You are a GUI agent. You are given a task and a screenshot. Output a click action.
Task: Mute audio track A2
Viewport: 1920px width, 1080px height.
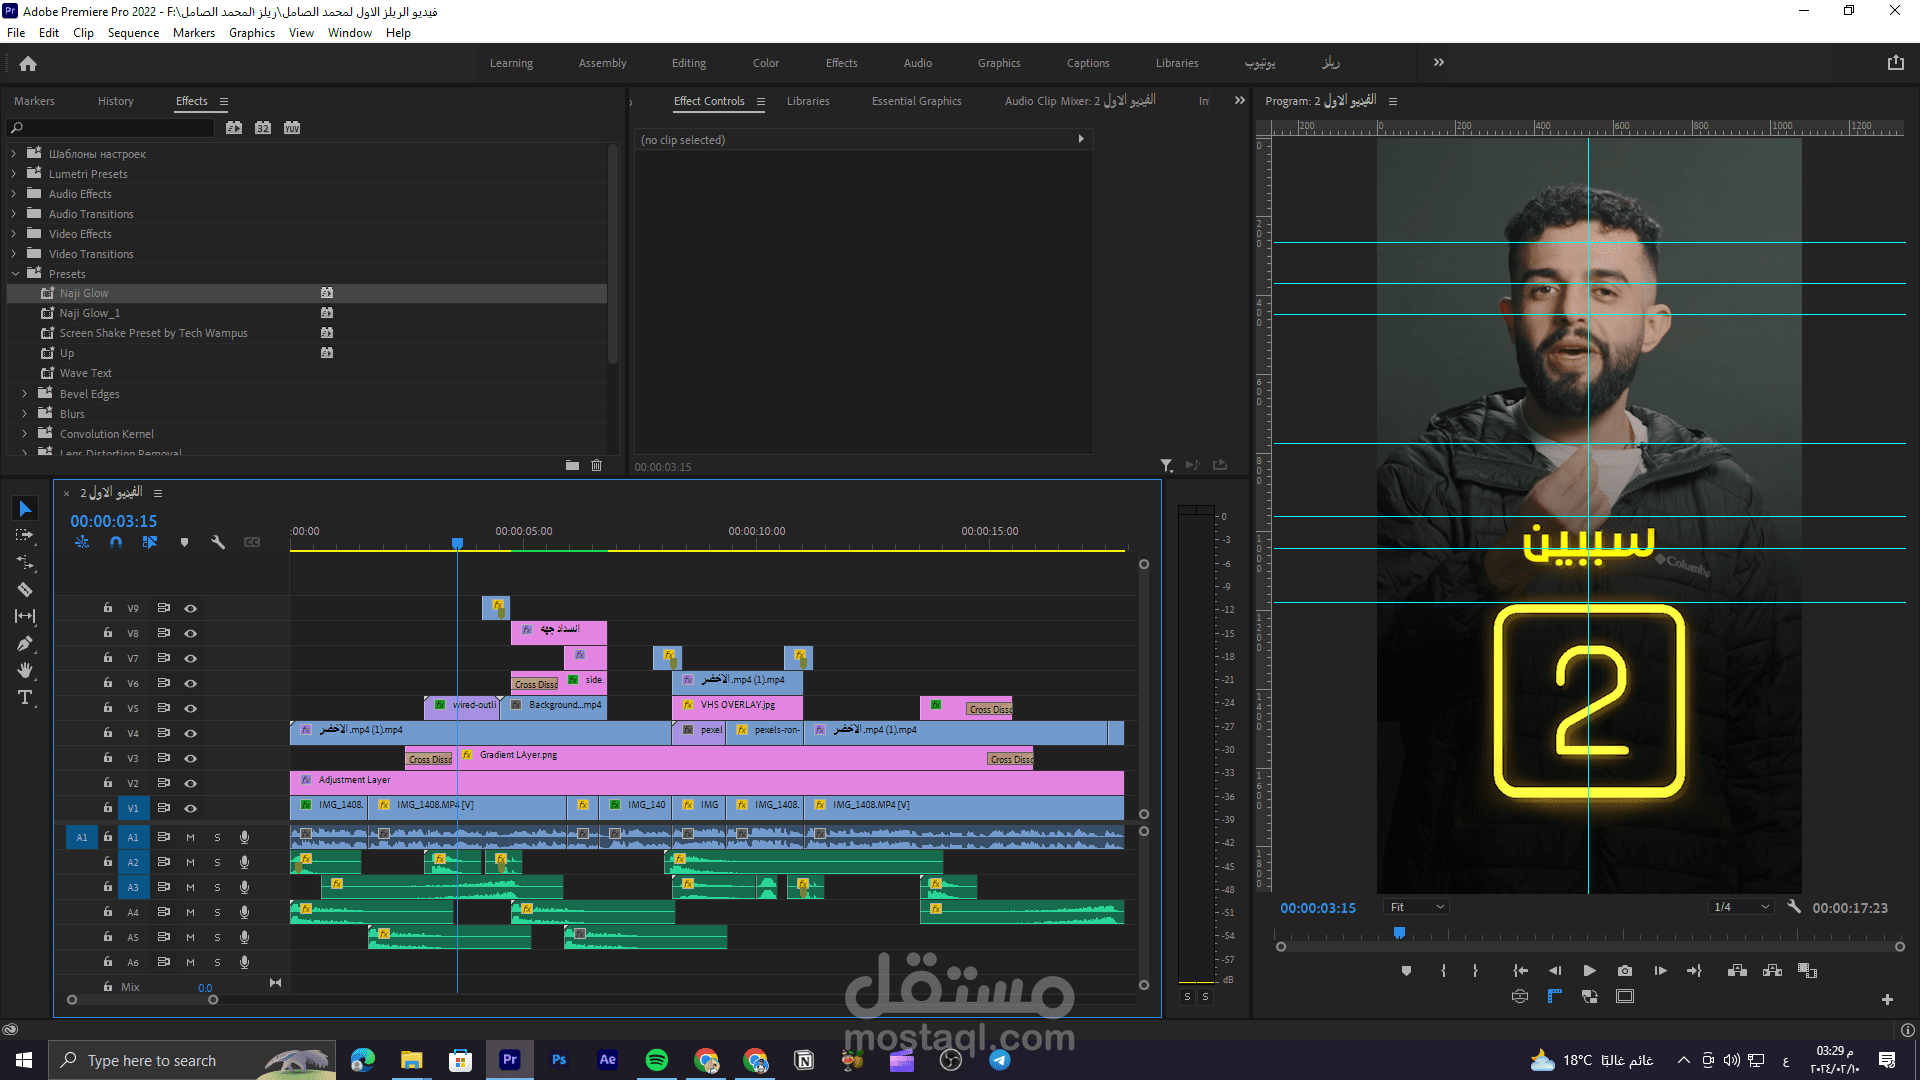190,862
